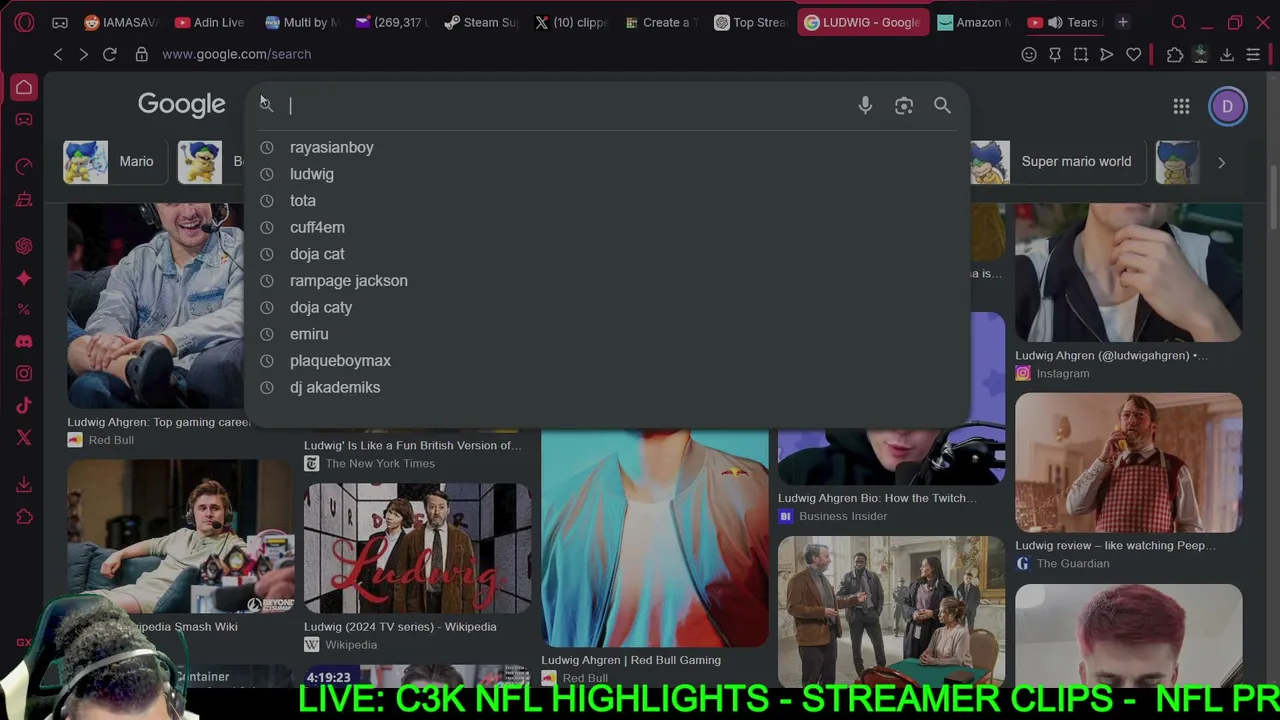
Task: Open the sidebar Extensions puzzle icon
Action: pyautogui.click(x=24, y=517)
